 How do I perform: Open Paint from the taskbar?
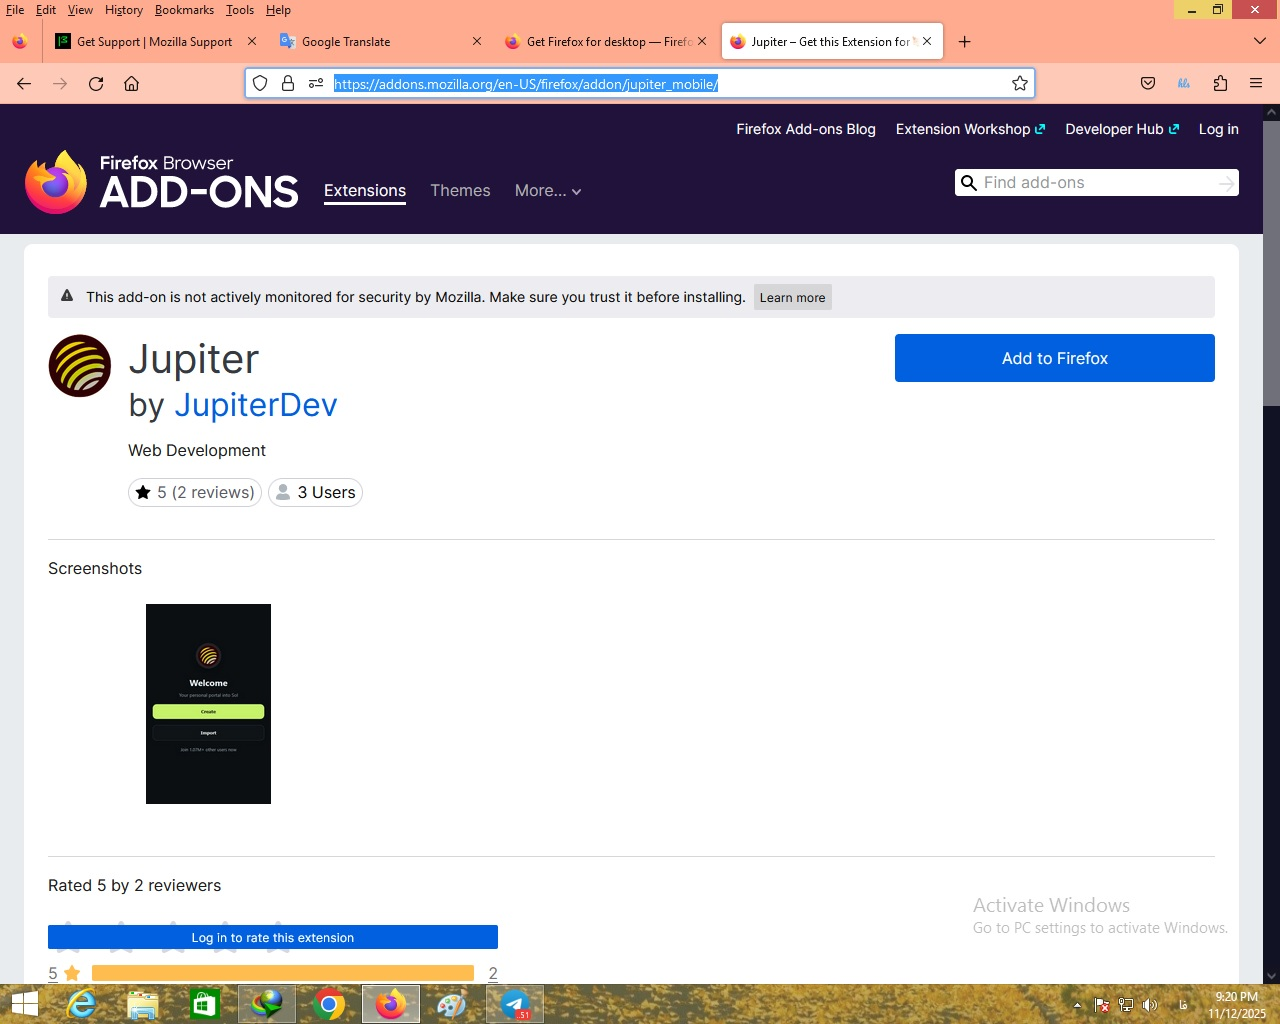pos(452,1004)
